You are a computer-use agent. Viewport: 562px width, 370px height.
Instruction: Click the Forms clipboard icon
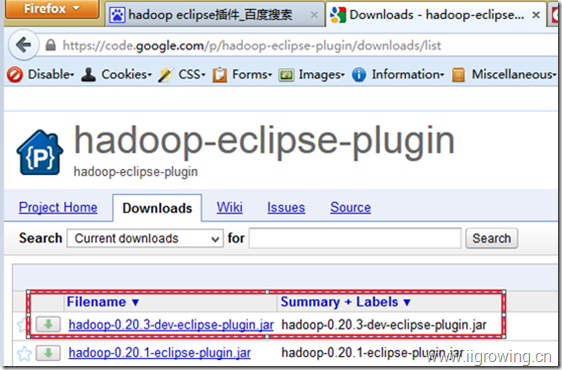coord(220,75)
